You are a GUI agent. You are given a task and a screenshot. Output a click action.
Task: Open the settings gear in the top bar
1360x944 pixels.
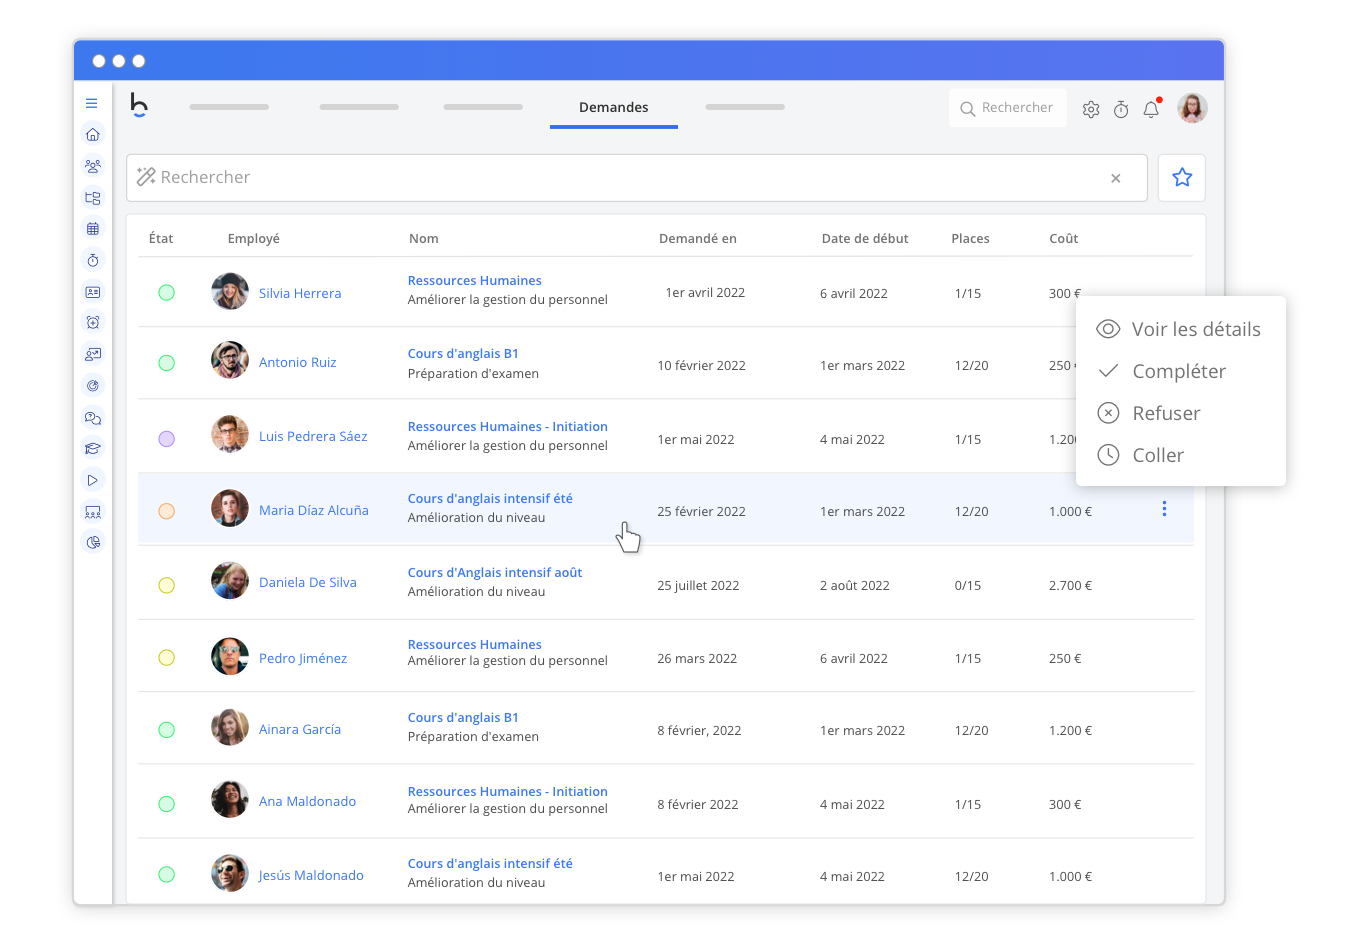[1091, 108]
